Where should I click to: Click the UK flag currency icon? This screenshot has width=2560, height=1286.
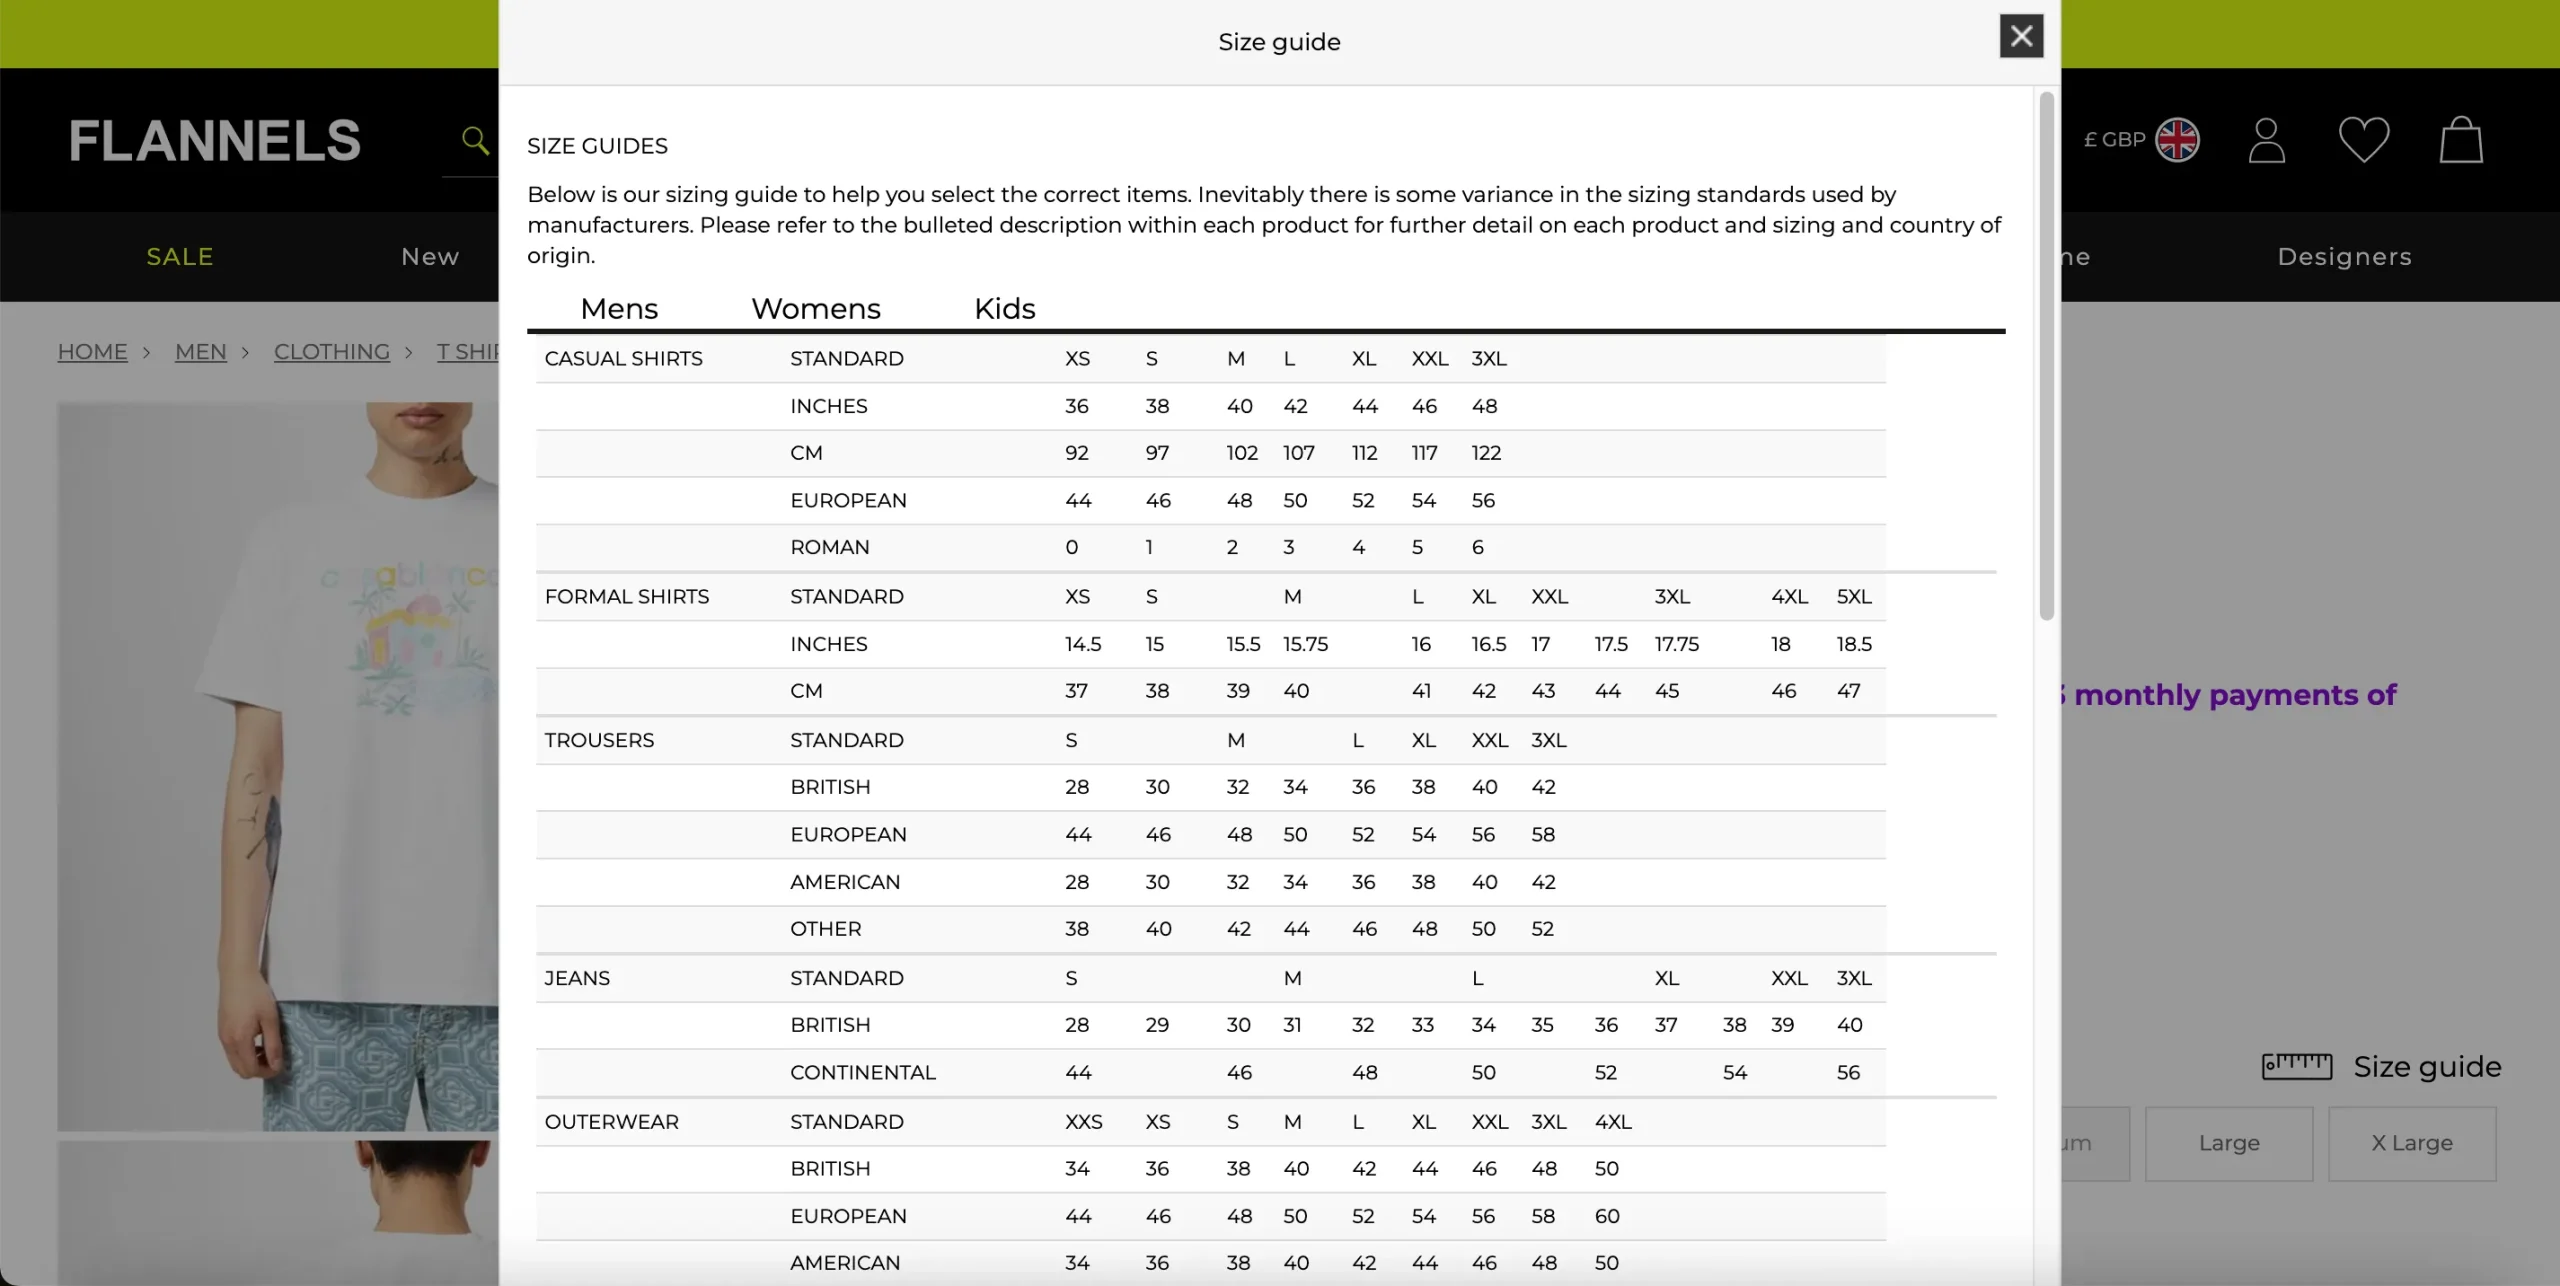coord(2177,140)
